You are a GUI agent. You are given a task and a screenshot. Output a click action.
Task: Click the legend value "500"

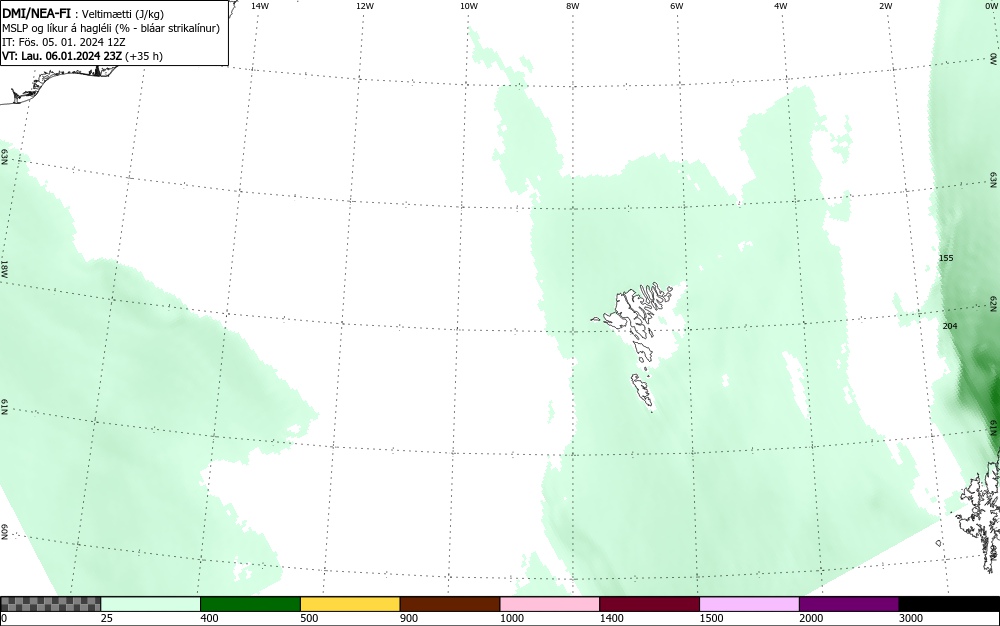click(x=309, y=618)
